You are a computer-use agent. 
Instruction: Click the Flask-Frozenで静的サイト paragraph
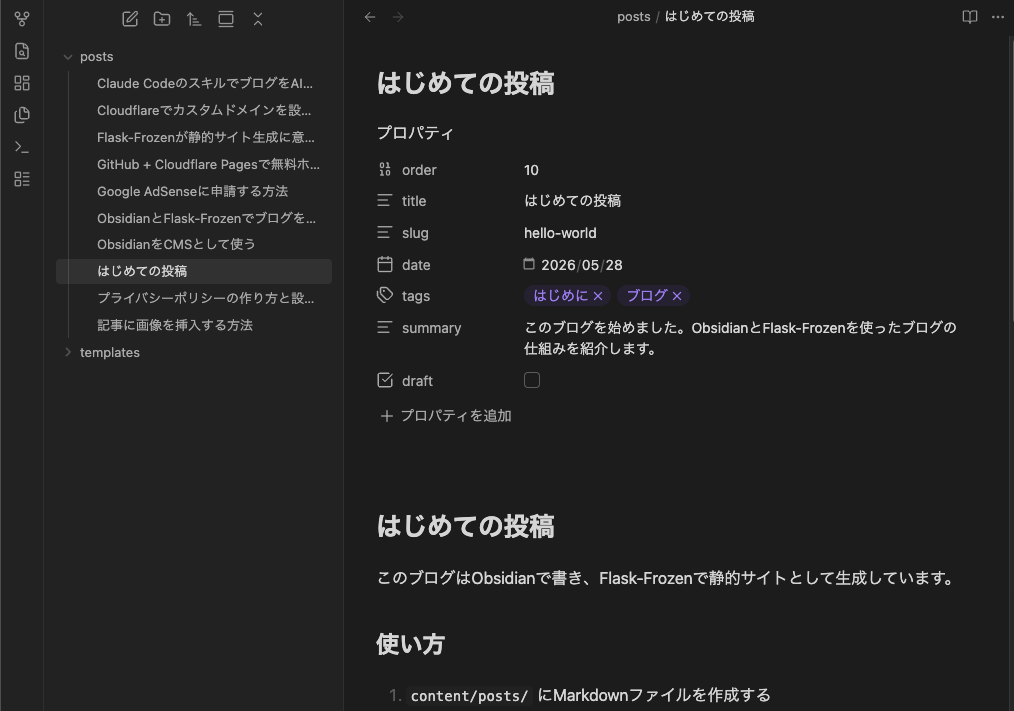tap(667, 578)
